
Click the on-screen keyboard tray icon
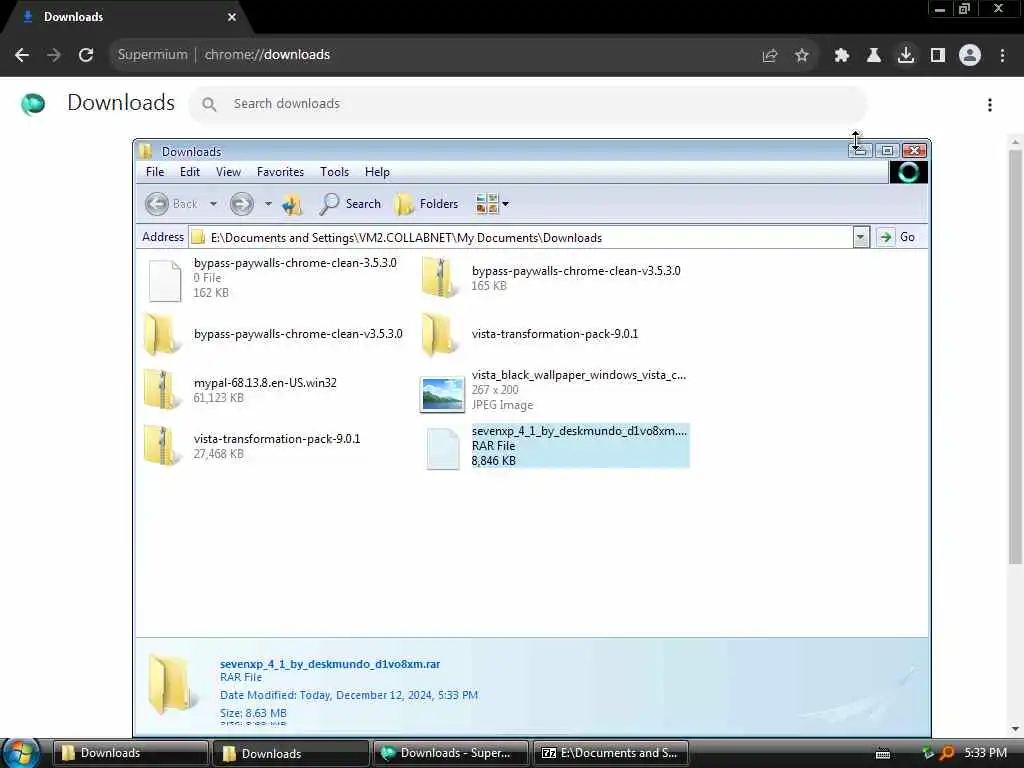[883, 754]
